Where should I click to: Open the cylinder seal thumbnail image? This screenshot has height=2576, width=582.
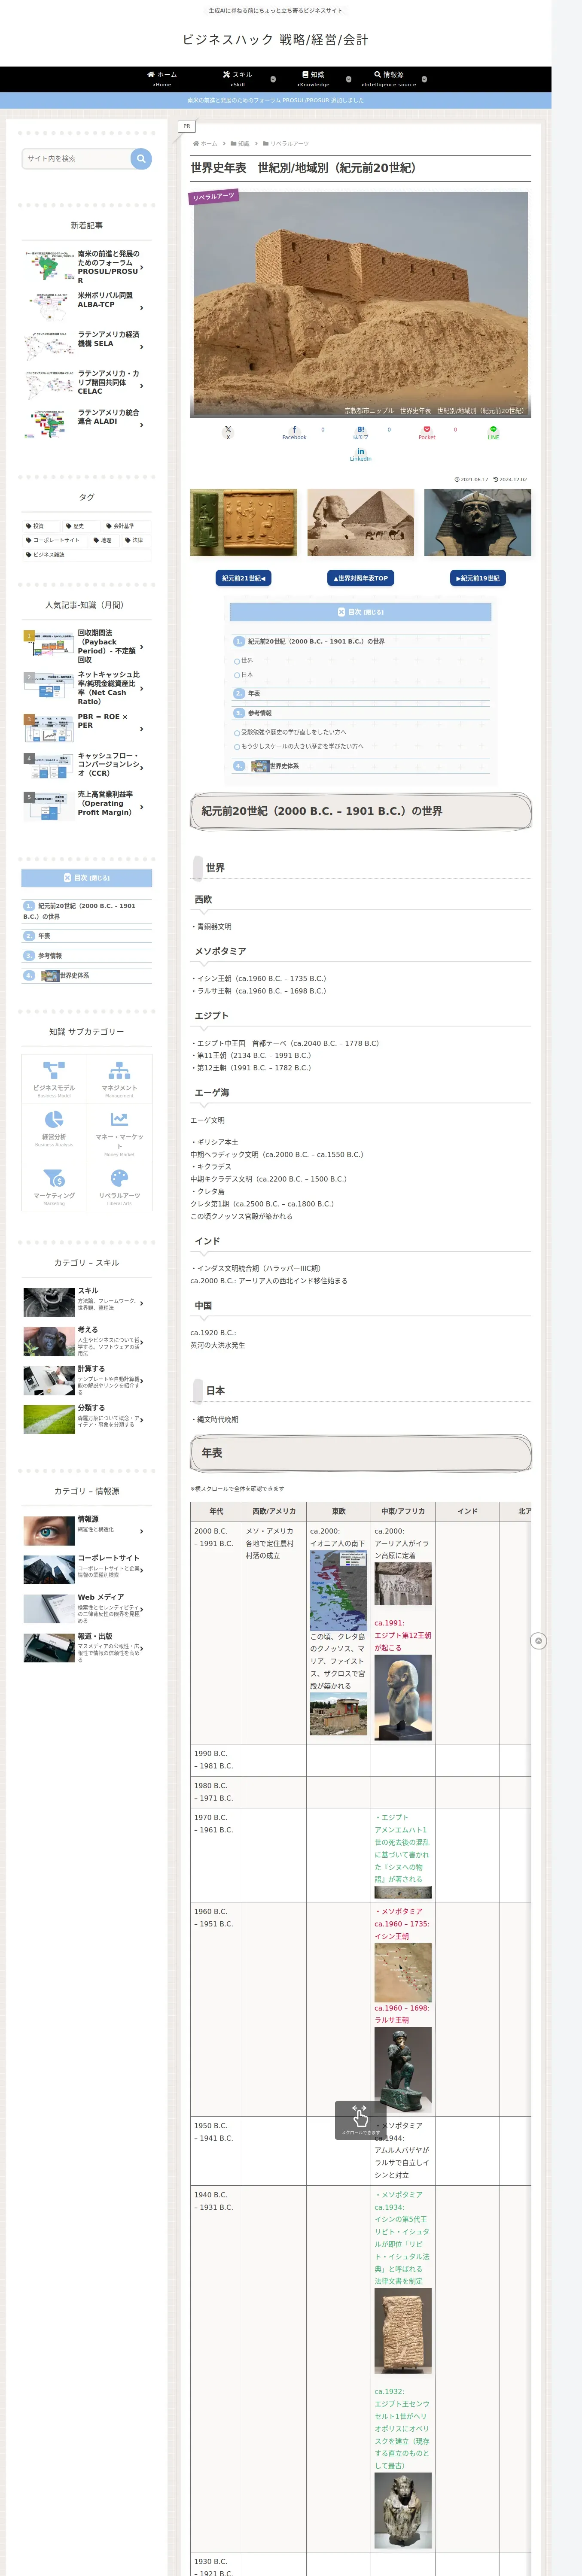click(x=244, y=522)
